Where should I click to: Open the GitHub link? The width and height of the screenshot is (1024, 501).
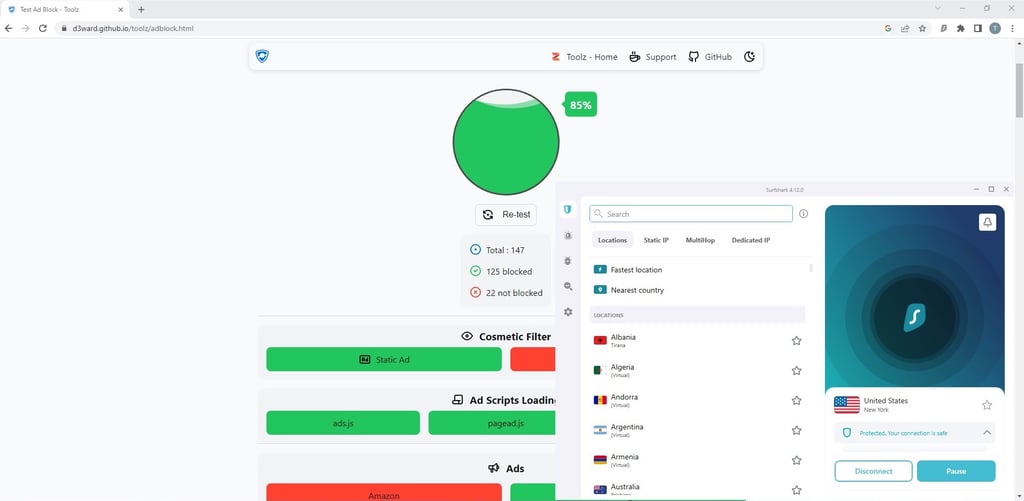[711, 57]
